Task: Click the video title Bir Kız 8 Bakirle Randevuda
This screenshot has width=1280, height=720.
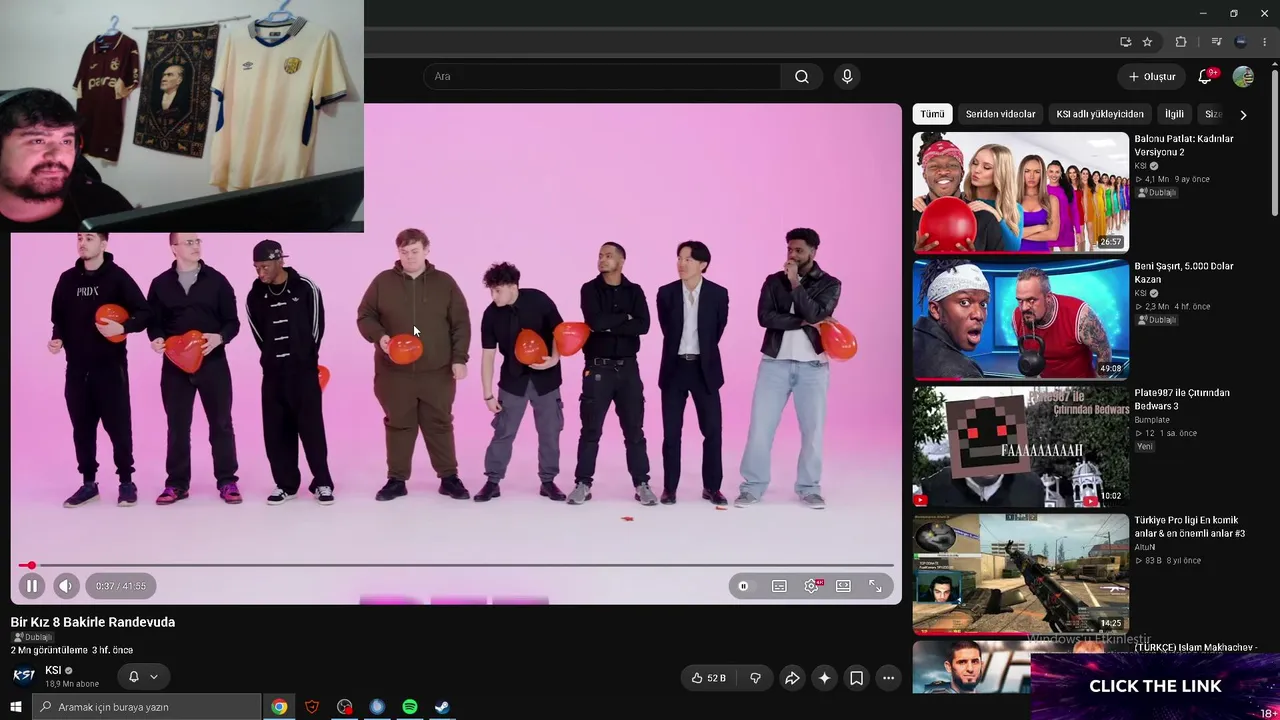Action: coord(93,622)
